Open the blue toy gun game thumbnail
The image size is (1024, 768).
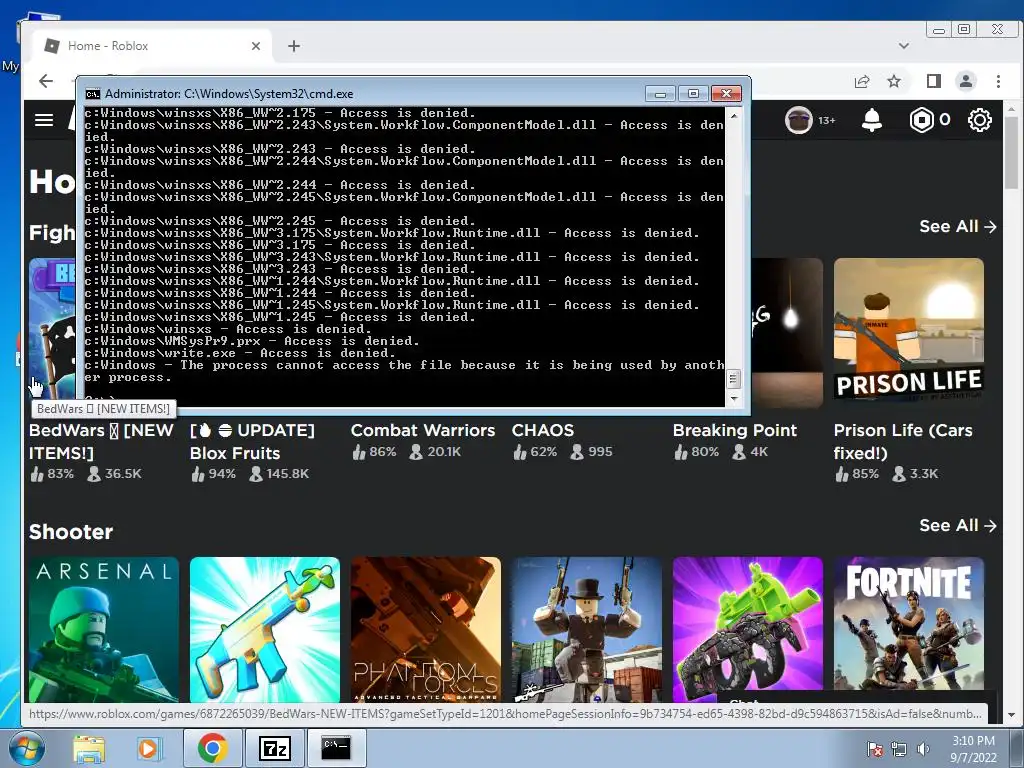click(264, 630)
